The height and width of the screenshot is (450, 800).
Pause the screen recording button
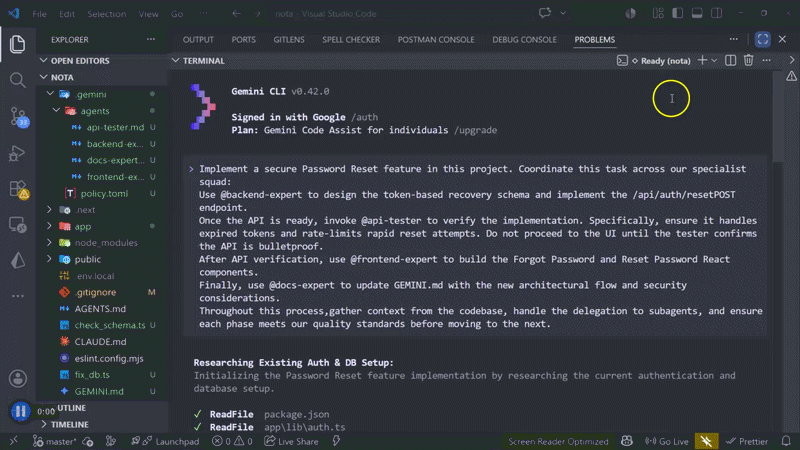(x=20, y=411)
